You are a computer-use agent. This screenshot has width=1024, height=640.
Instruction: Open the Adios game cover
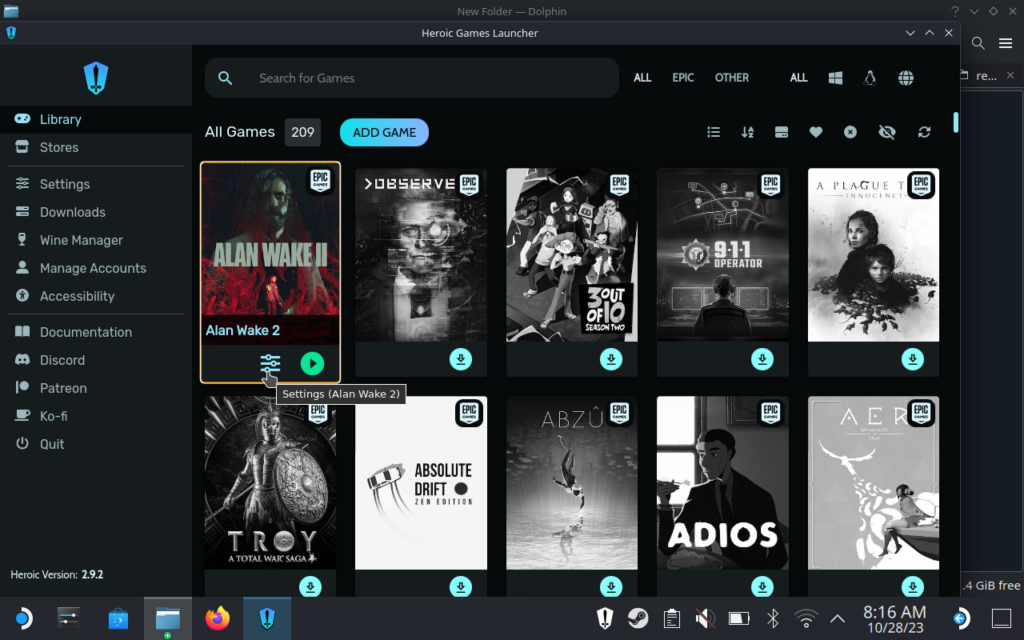click(x=722, y=483)
